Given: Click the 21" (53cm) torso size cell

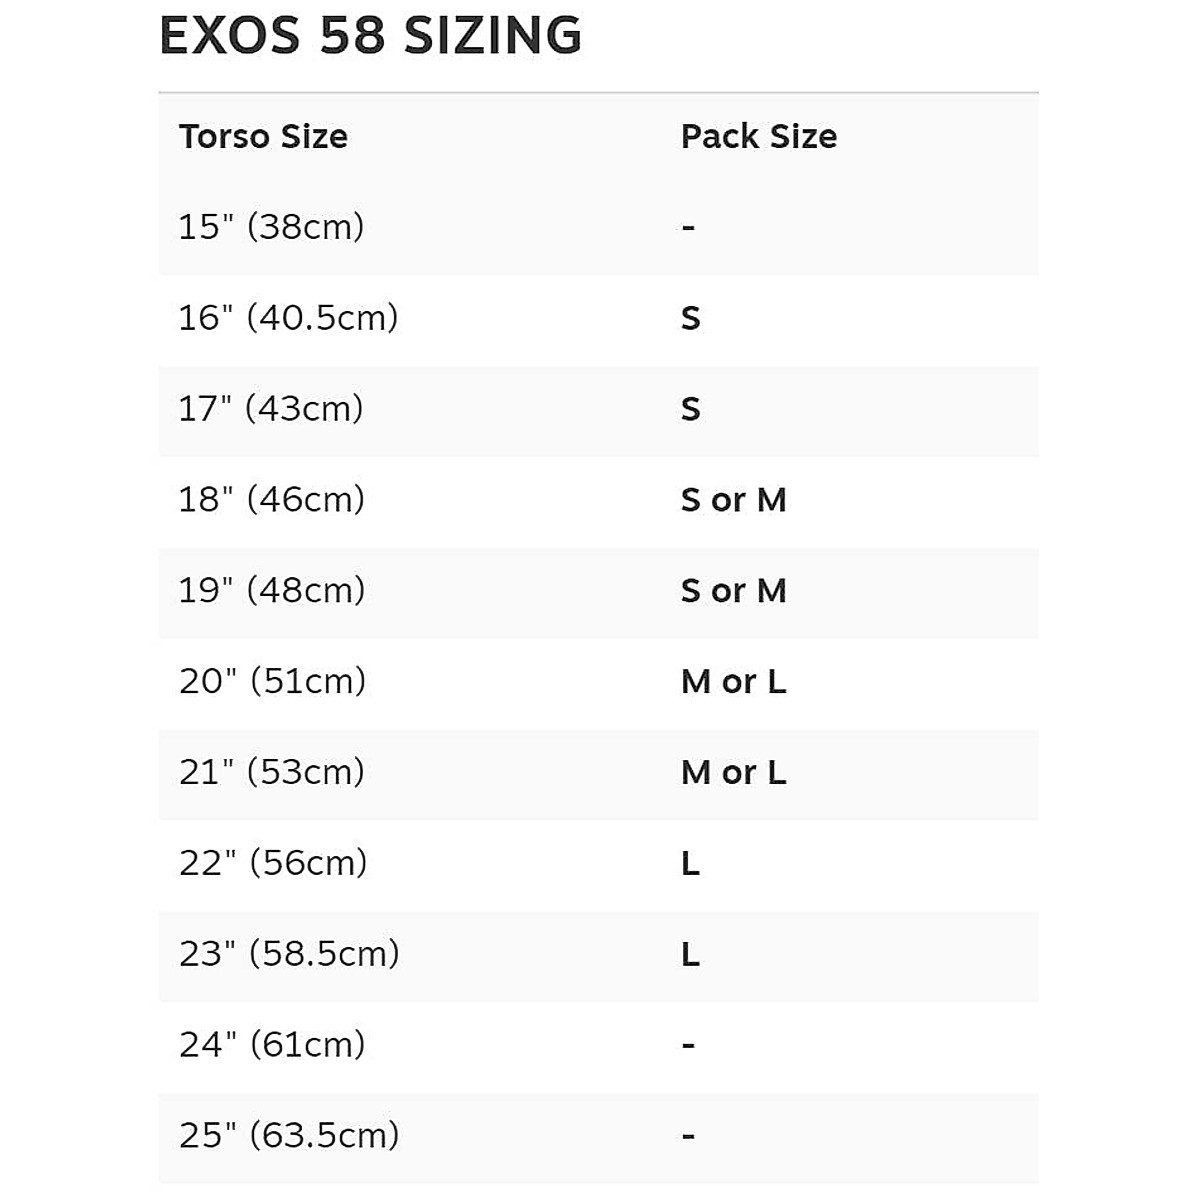Looking at the screenshot, I should pos(271,772).
